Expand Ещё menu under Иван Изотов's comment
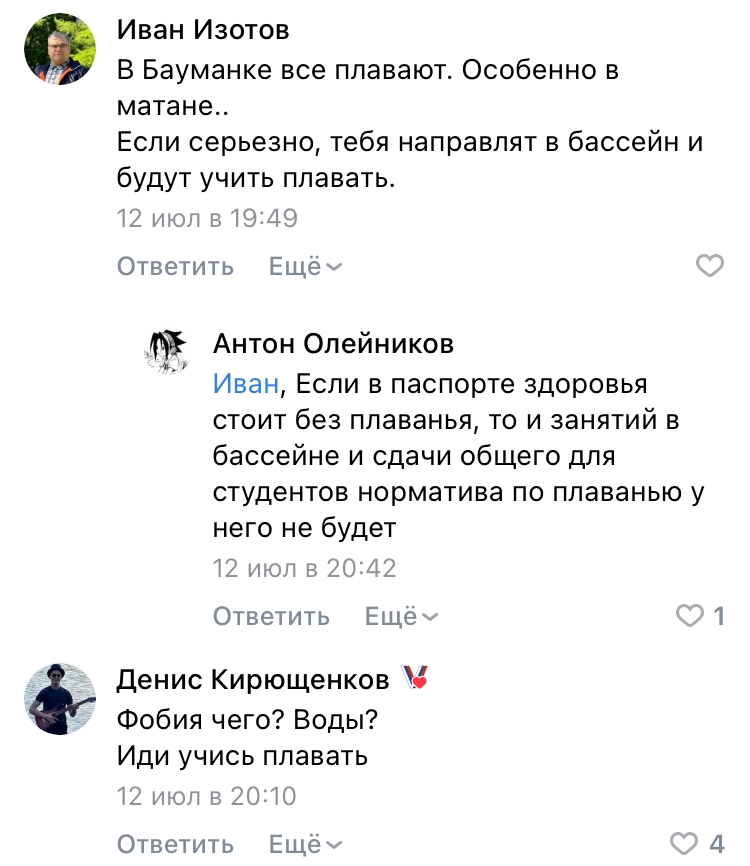The image size is (750, 866). [x=305, y=267]
